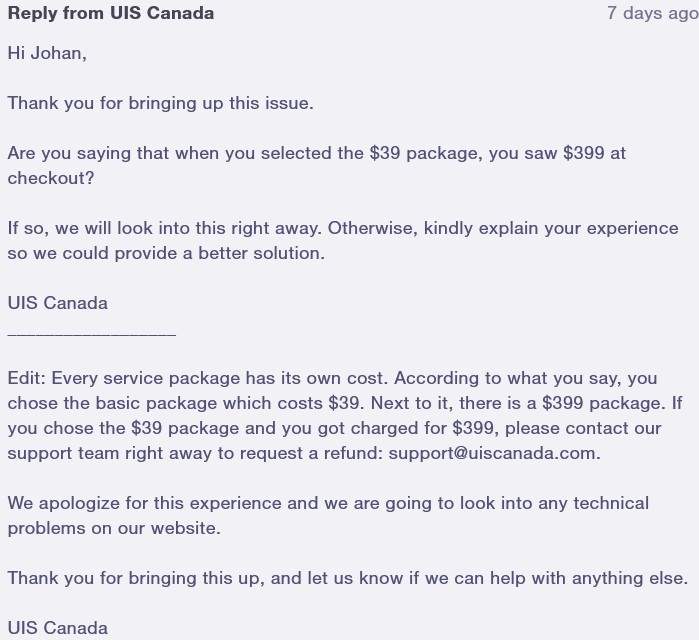
Task: Click the word 'checkout?'
Action: point(51,178)
